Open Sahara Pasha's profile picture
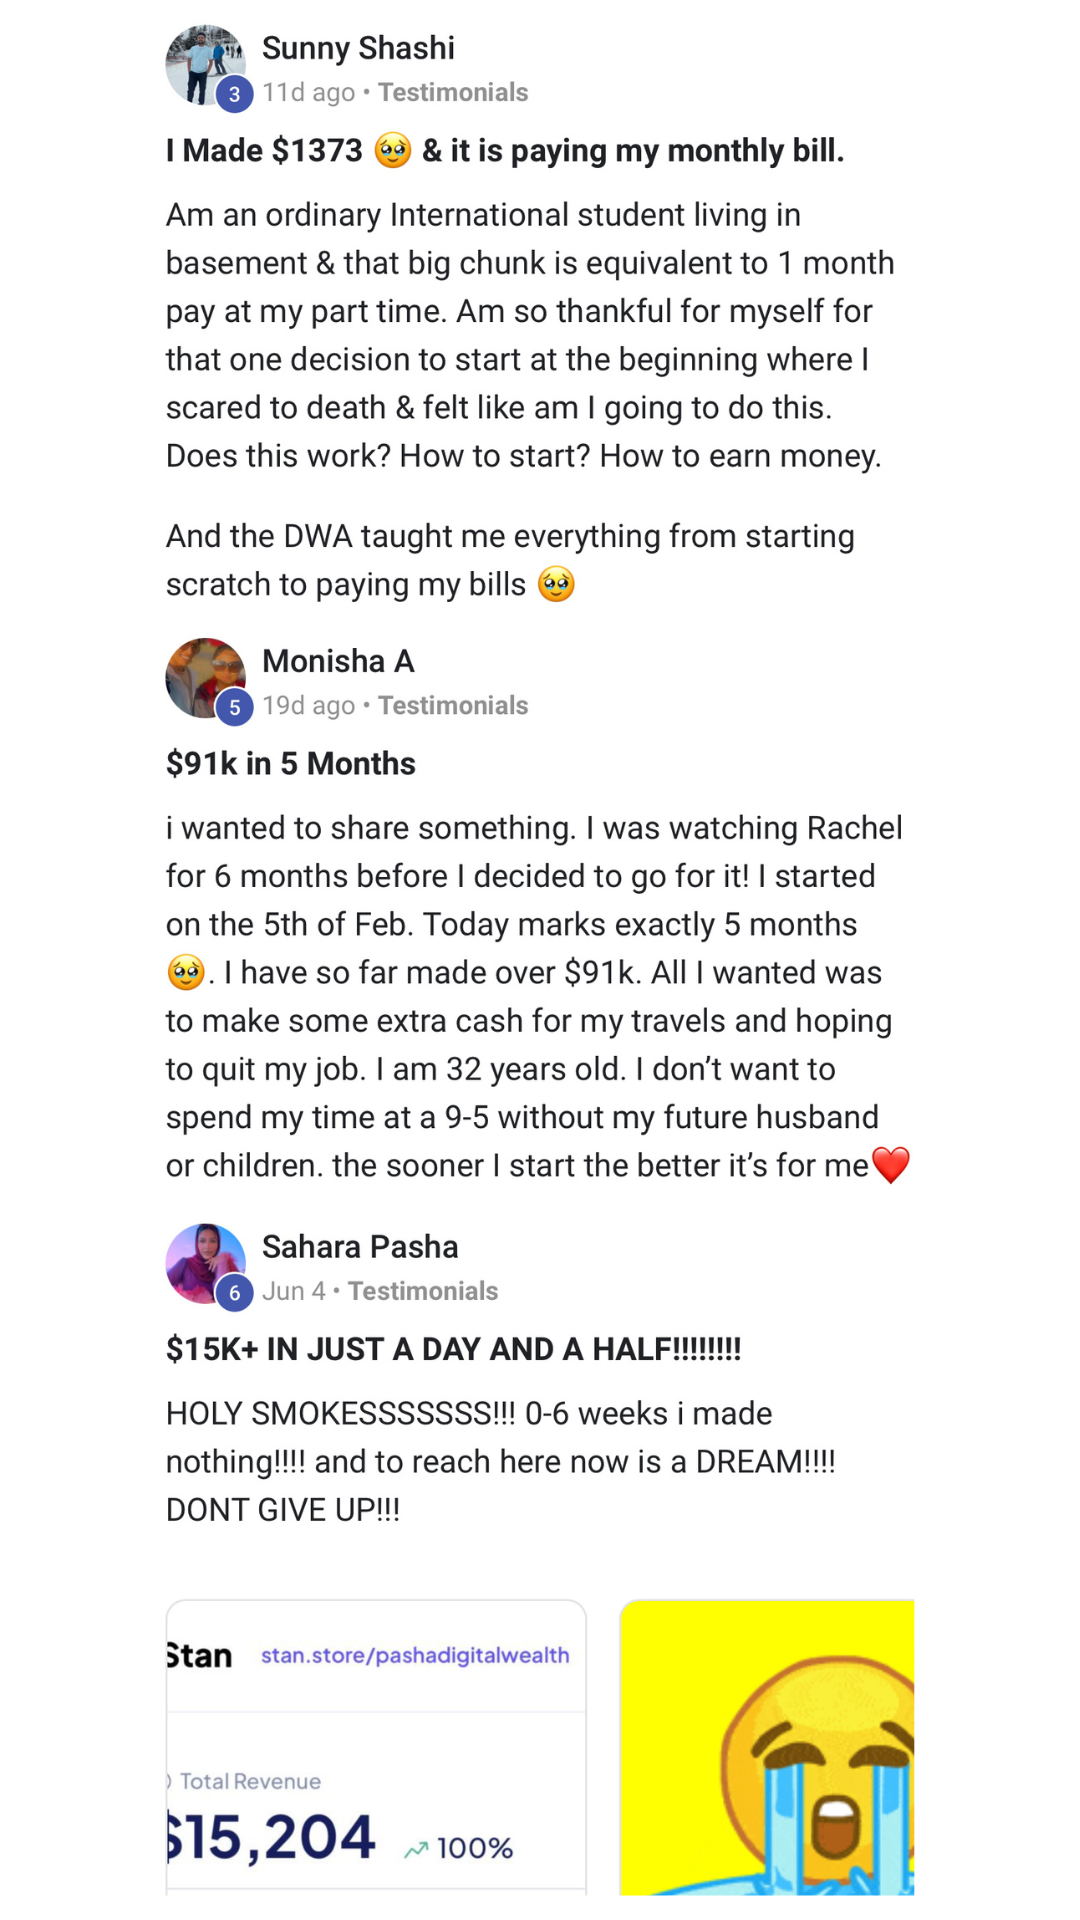Screen dimensions: 1080x1920 coord(203,1261)
